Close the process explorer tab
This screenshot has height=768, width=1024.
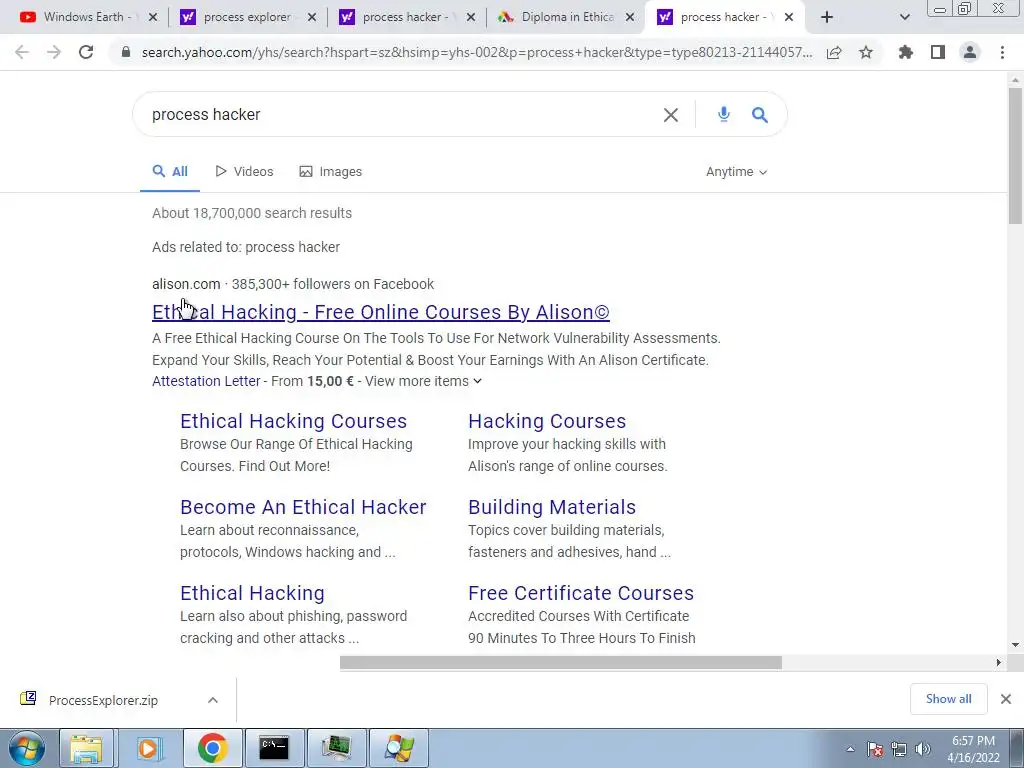(312, 17)
